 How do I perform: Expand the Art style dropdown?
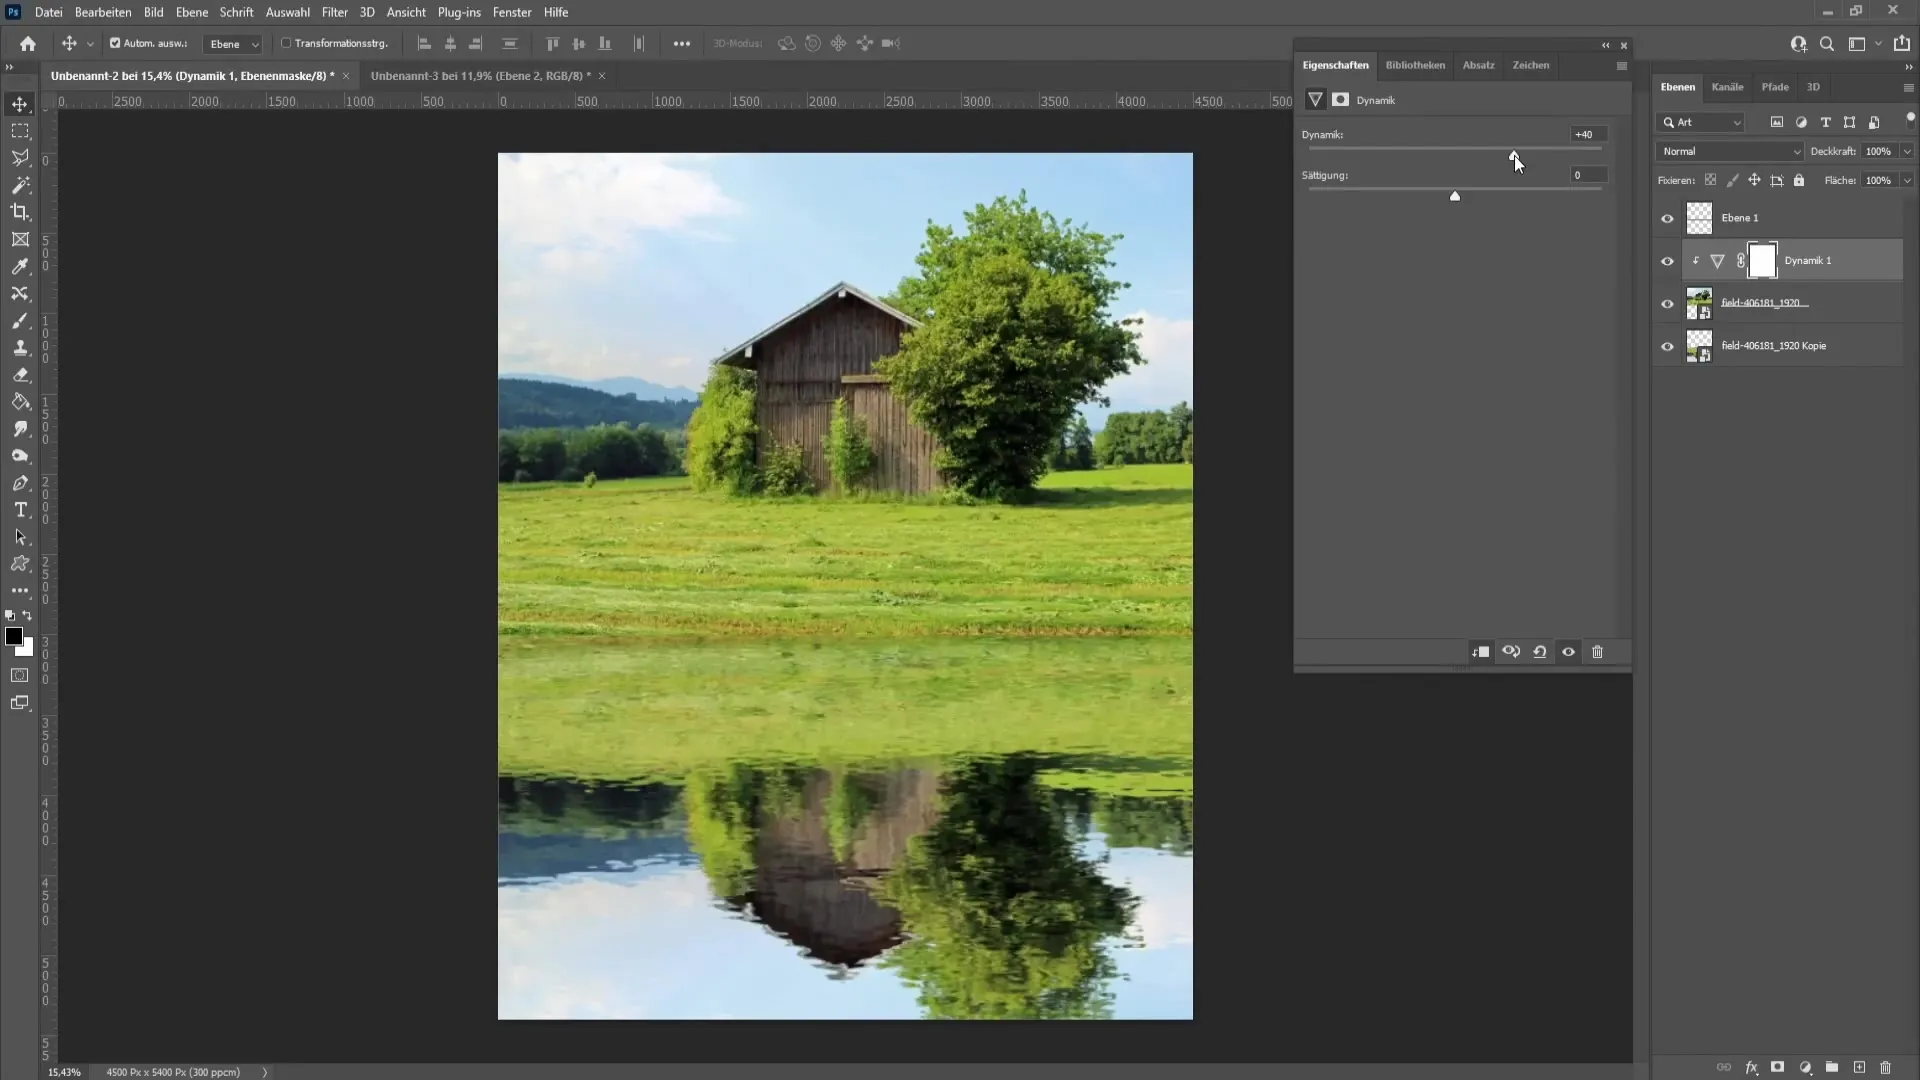pos(1738,121)
